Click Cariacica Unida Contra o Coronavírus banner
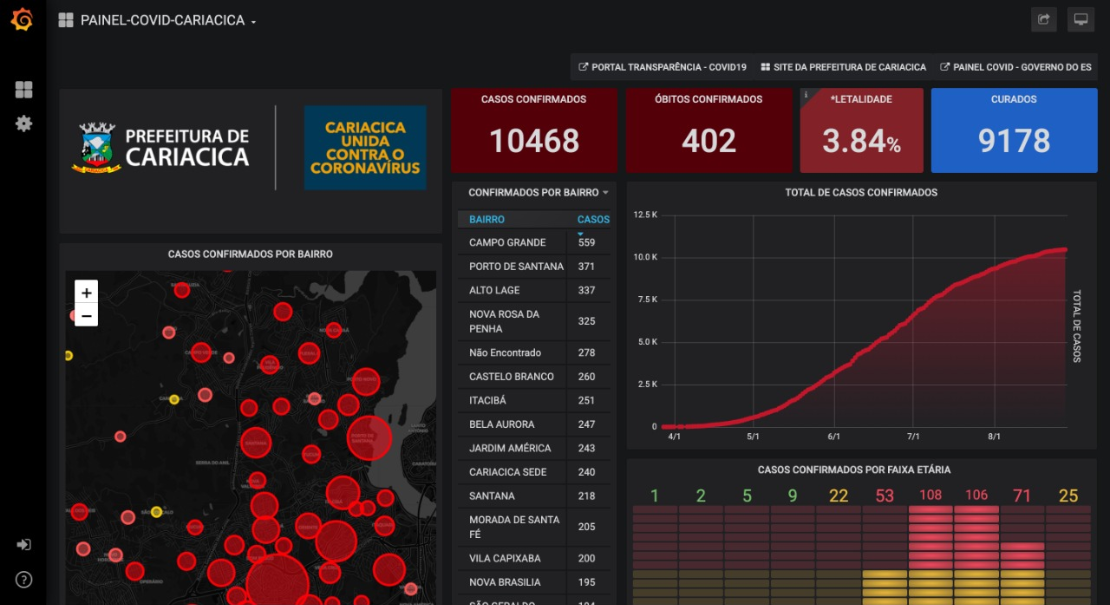This screenshot has height=605, width=1110. click(x=365, y=147)
